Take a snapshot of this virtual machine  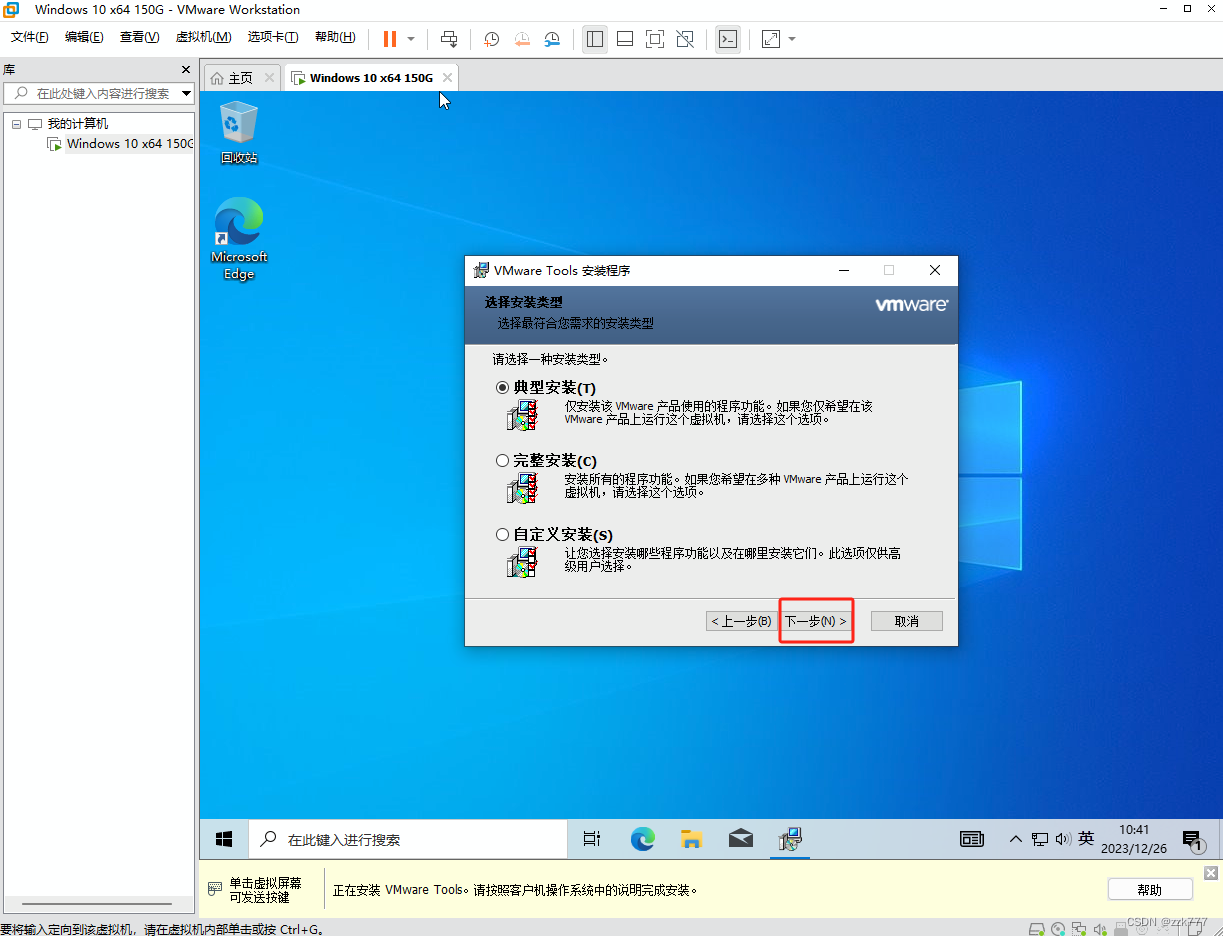492,39
